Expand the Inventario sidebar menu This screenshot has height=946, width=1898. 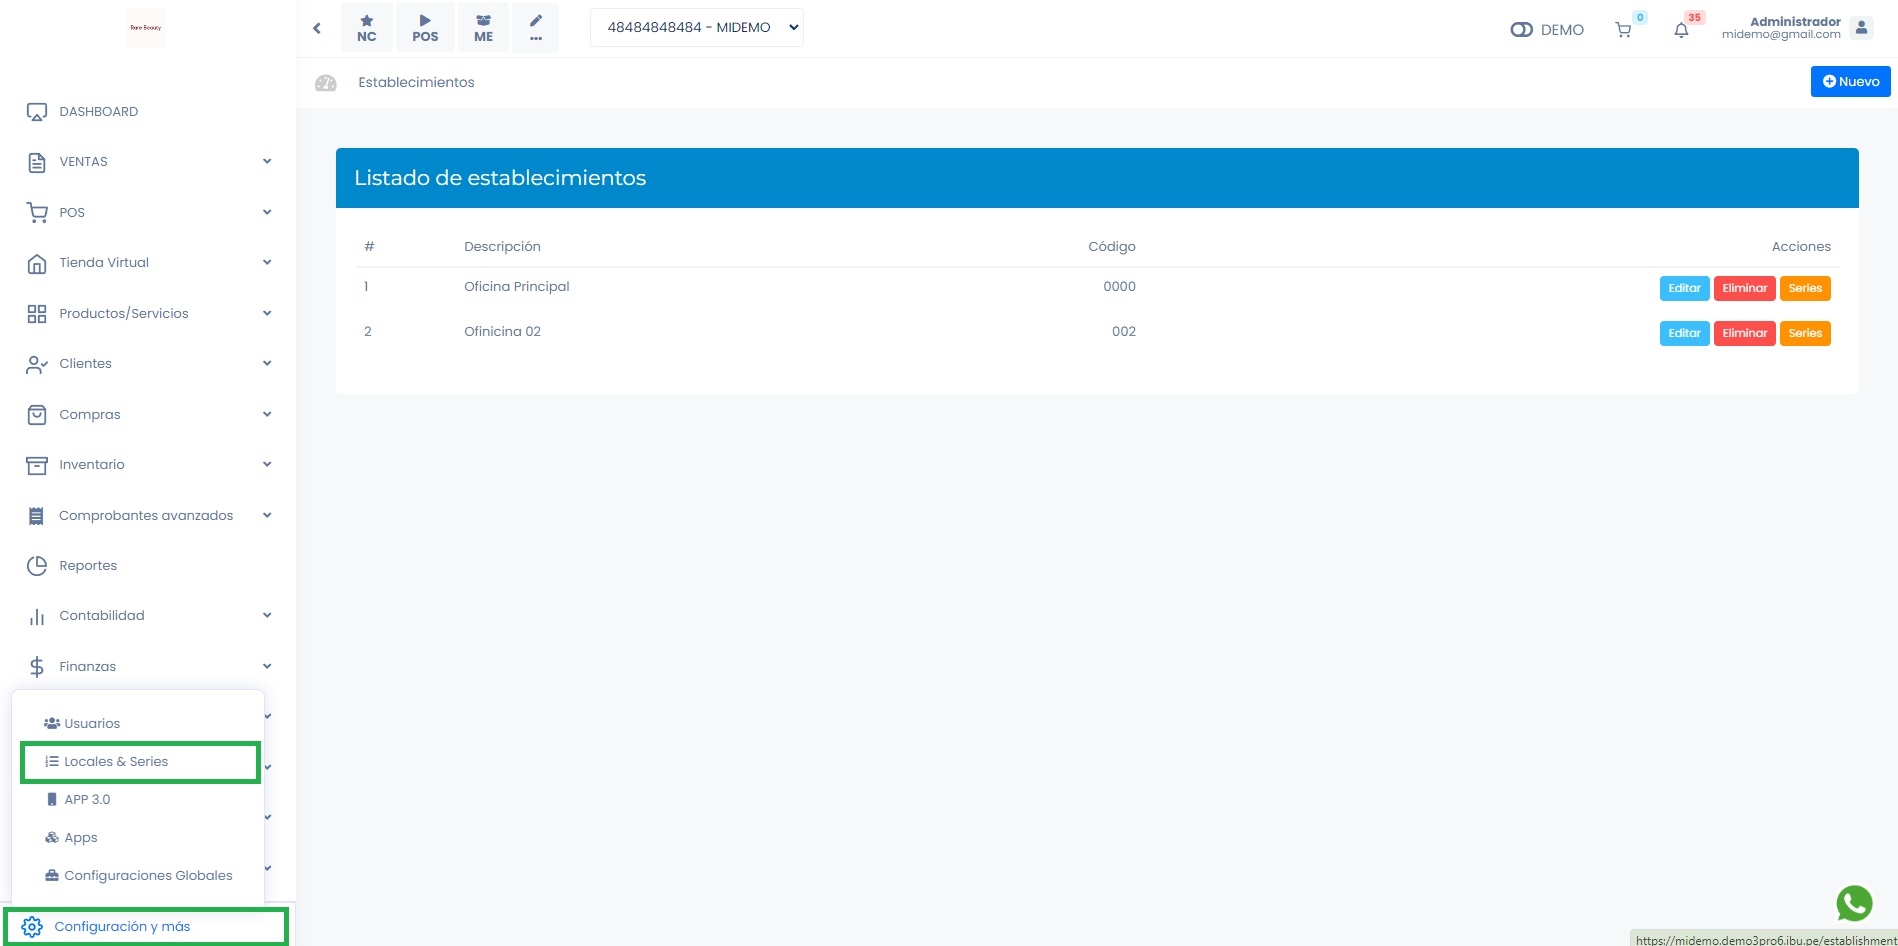click(150, 465)
